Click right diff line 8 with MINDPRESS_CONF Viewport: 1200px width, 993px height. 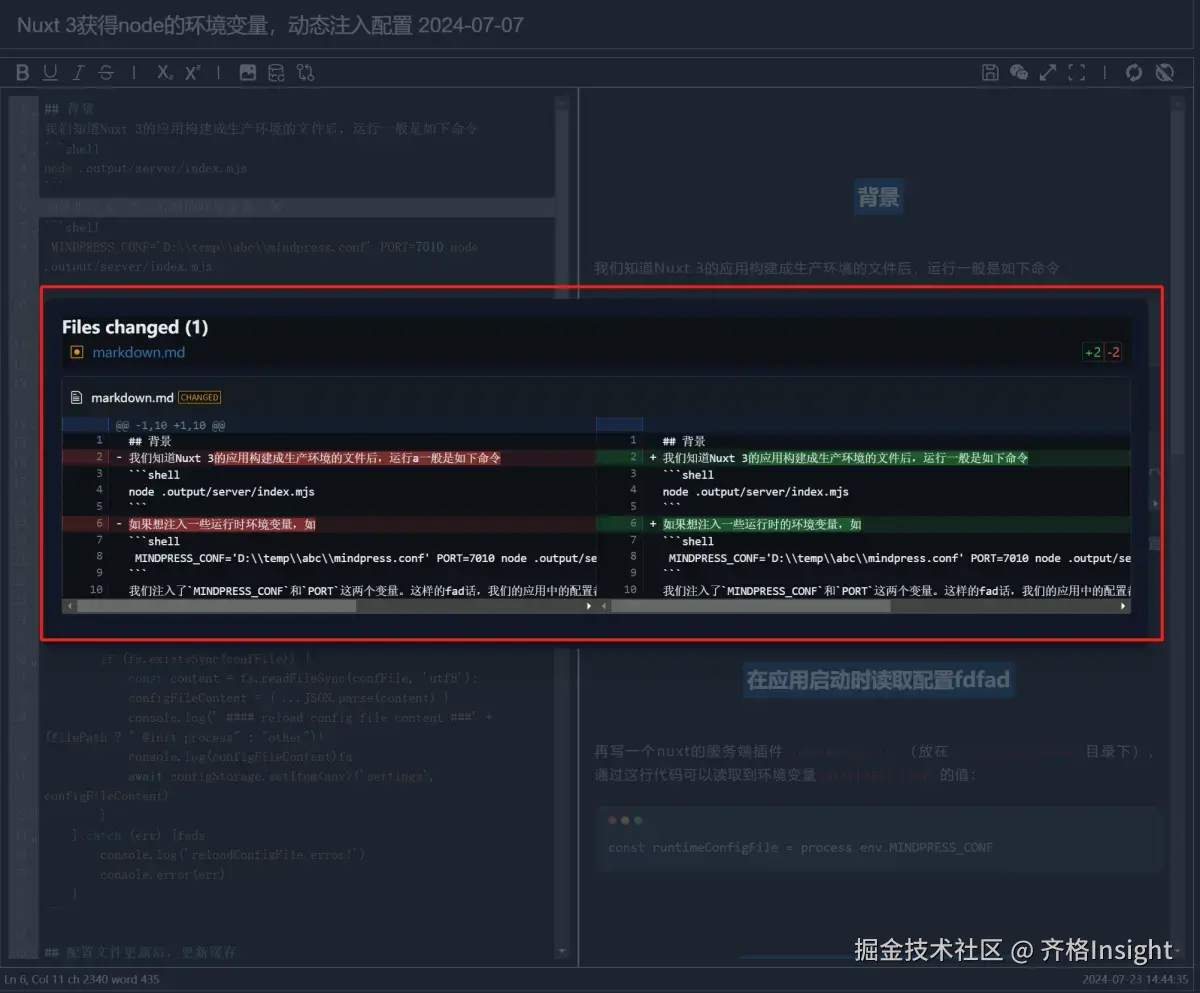point(863,557)
